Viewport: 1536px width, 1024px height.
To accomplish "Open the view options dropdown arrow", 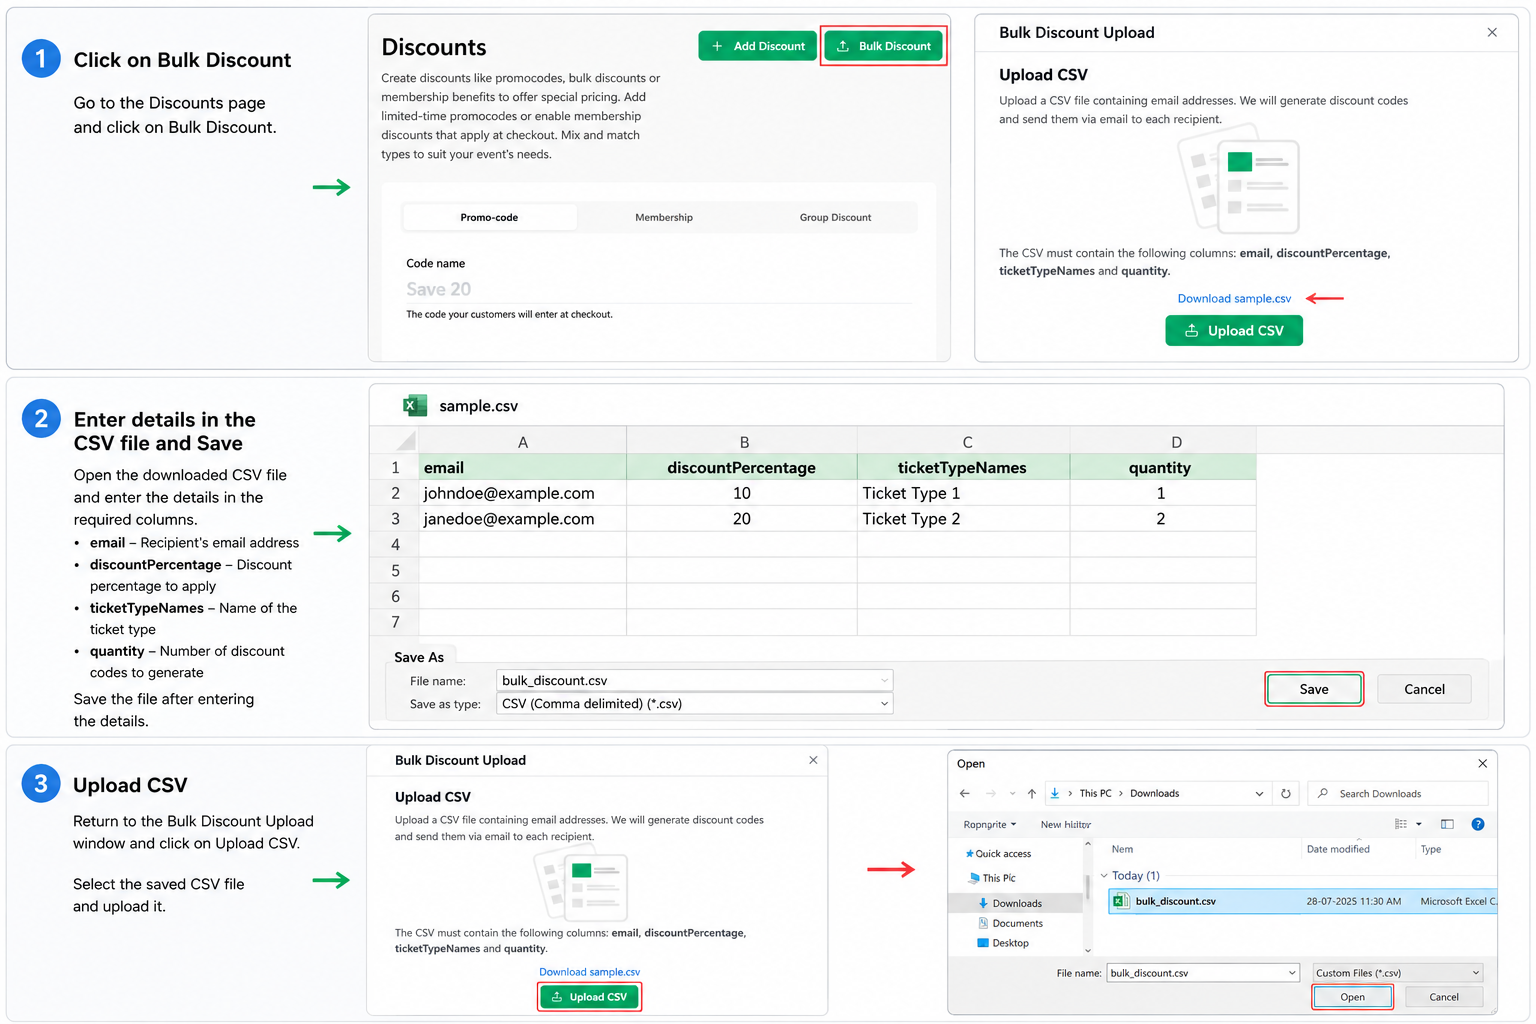I will pos(1418,825).
